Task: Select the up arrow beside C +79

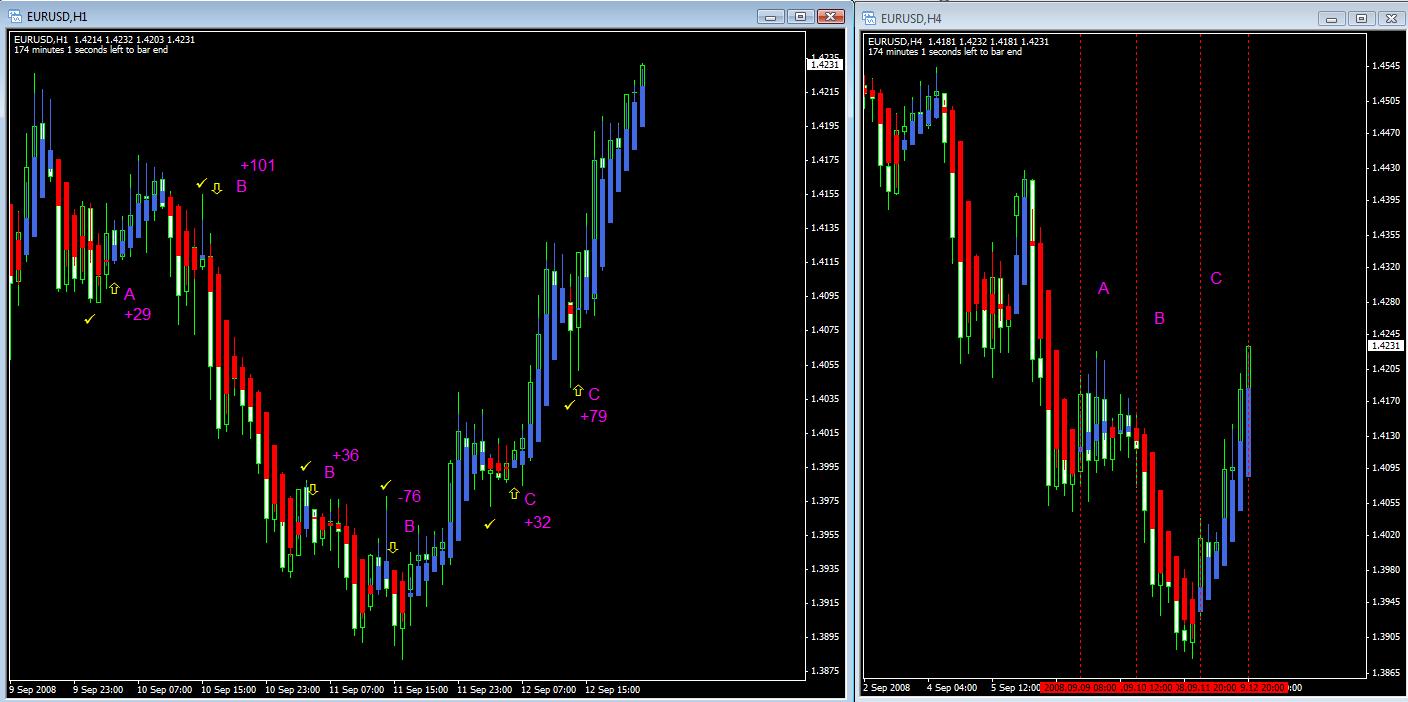Action: point(577,390)
